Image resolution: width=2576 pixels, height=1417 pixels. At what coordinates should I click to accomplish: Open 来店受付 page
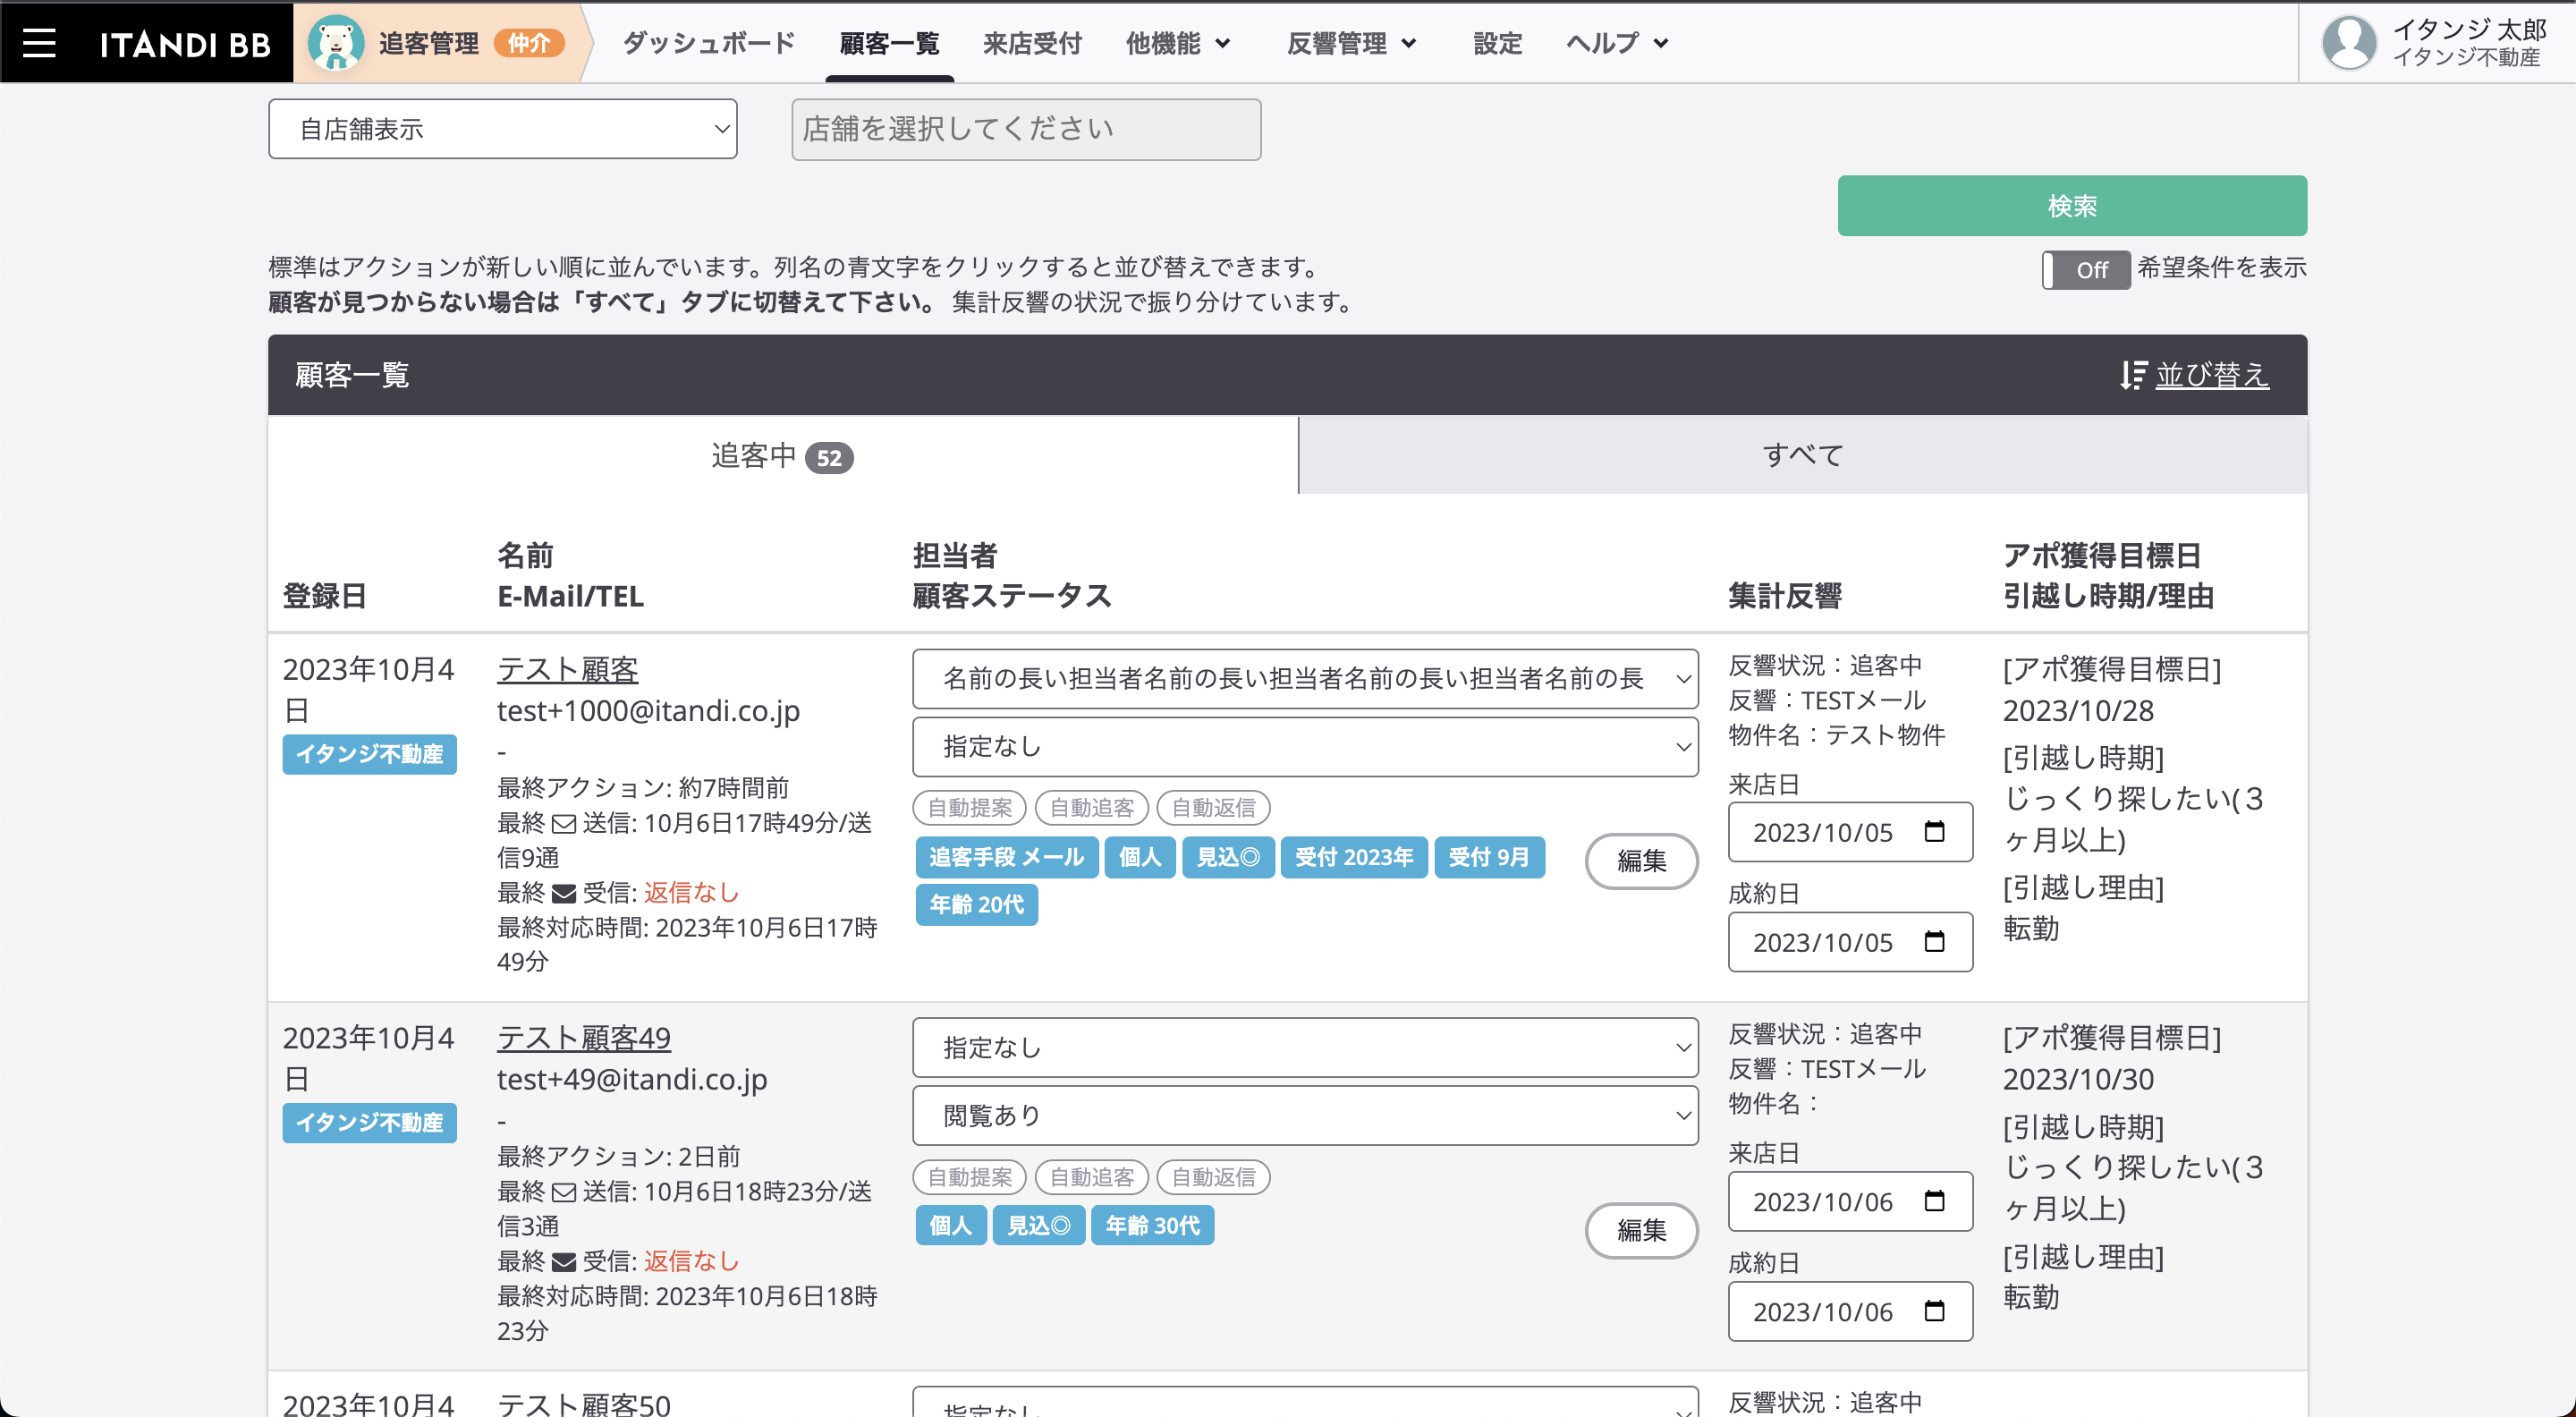1032,43
